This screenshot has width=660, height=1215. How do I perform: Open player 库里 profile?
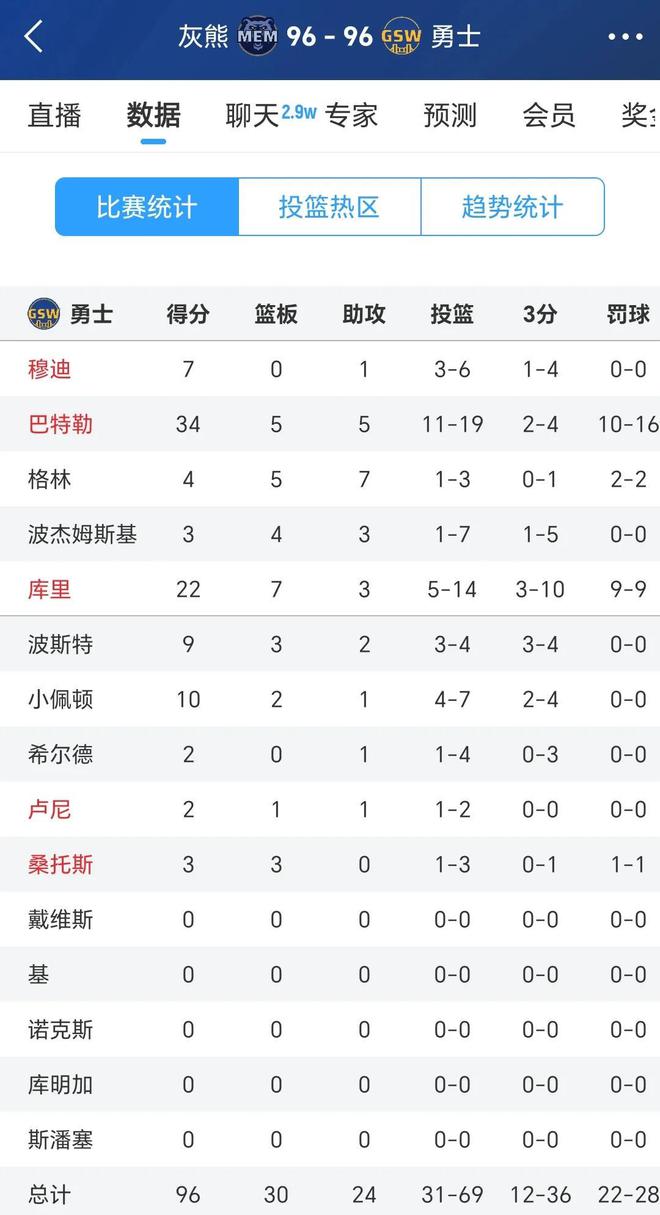49,589
